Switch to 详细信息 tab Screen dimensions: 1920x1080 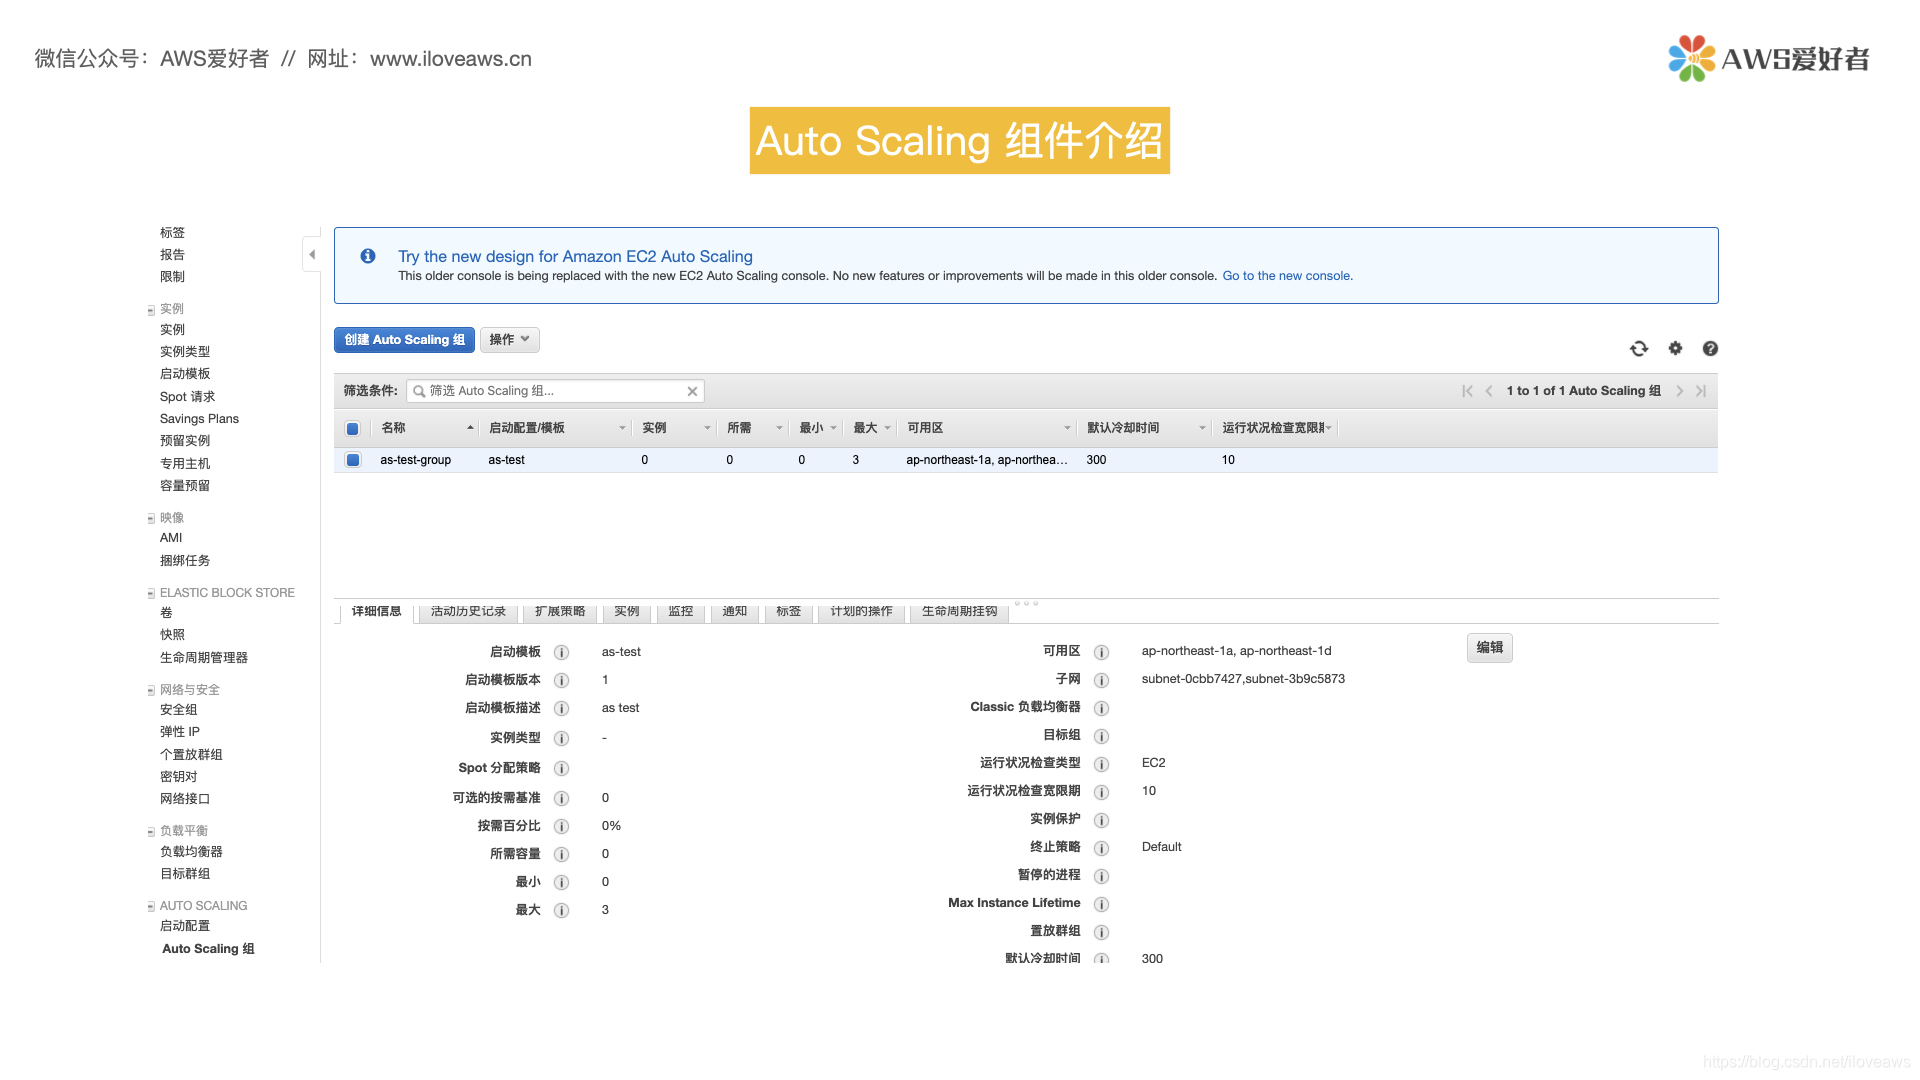point(376,612)
